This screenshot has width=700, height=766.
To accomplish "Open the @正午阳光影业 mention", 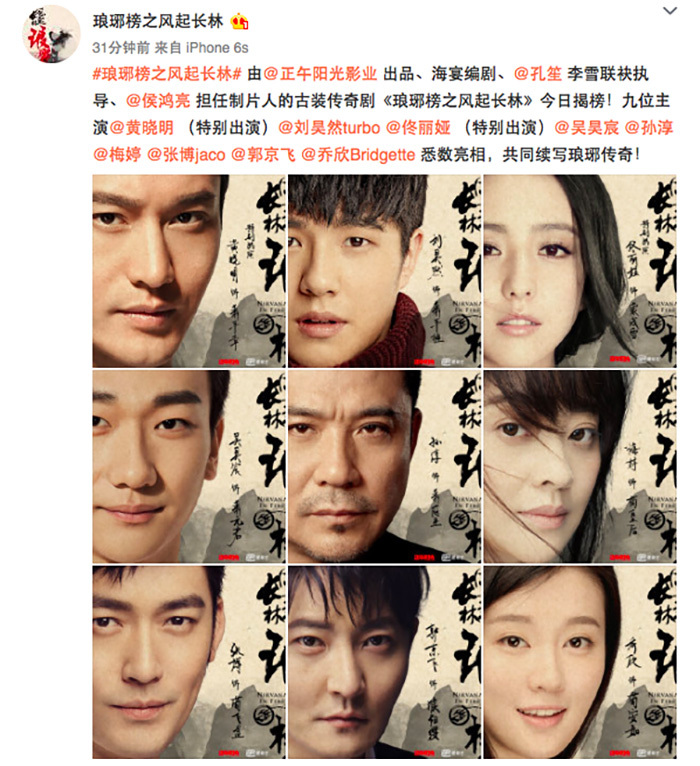I will pos(320,74).
